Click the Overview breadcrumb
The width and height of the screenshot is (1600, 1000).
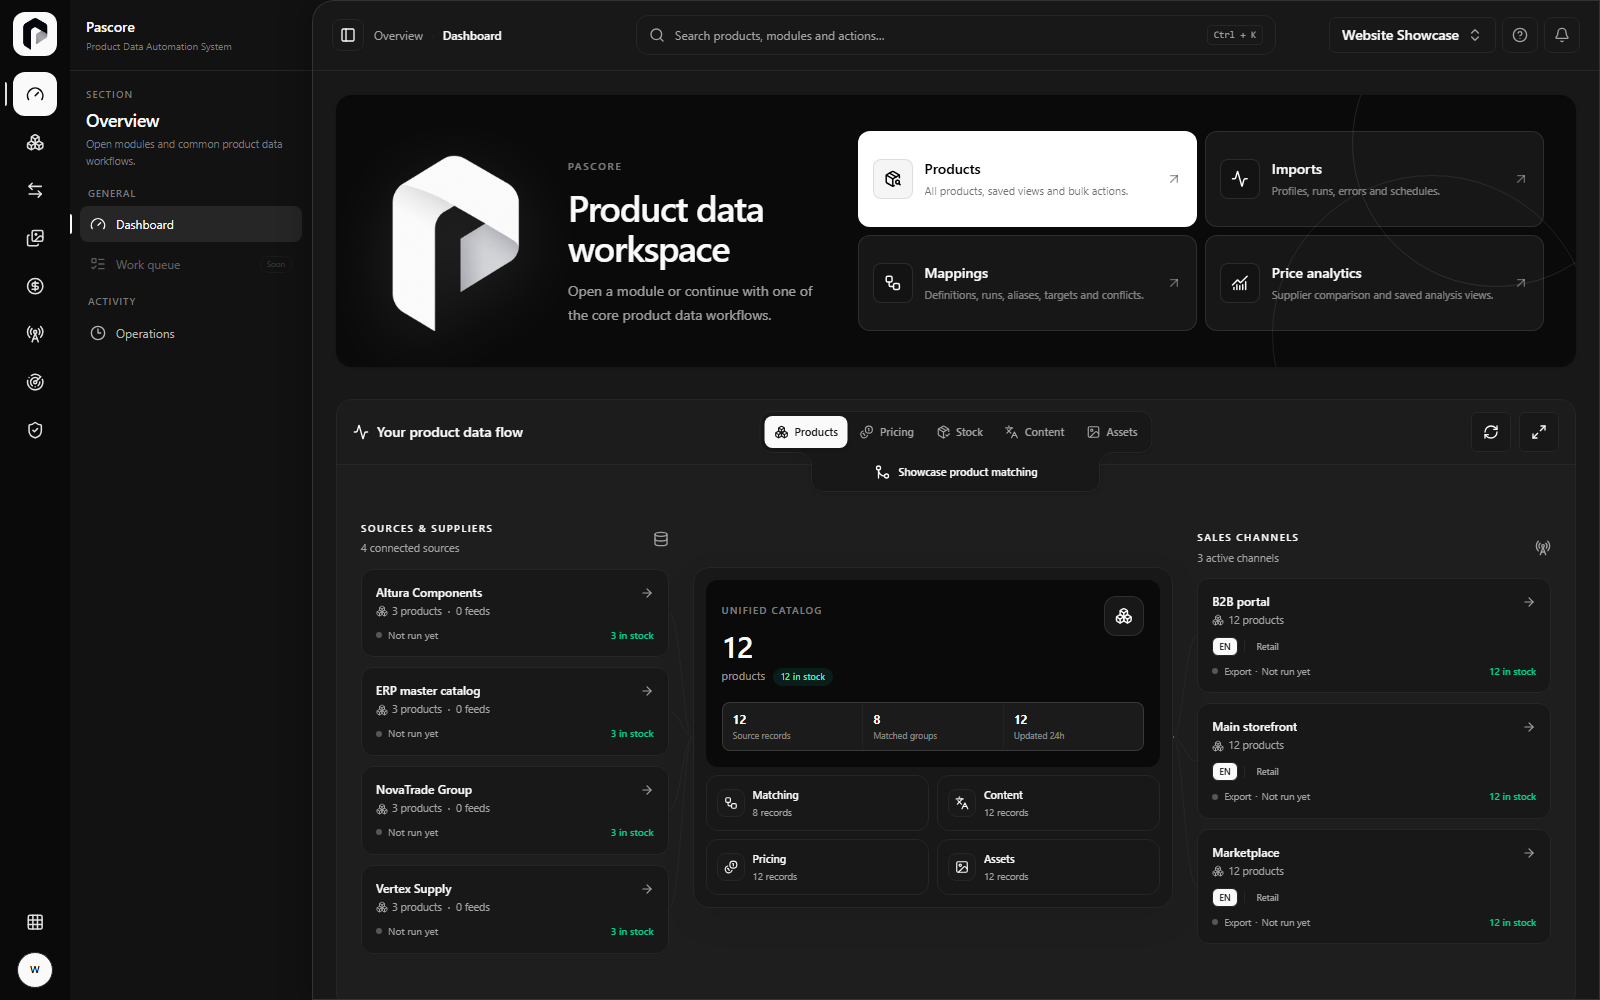(x=398, y=36)
